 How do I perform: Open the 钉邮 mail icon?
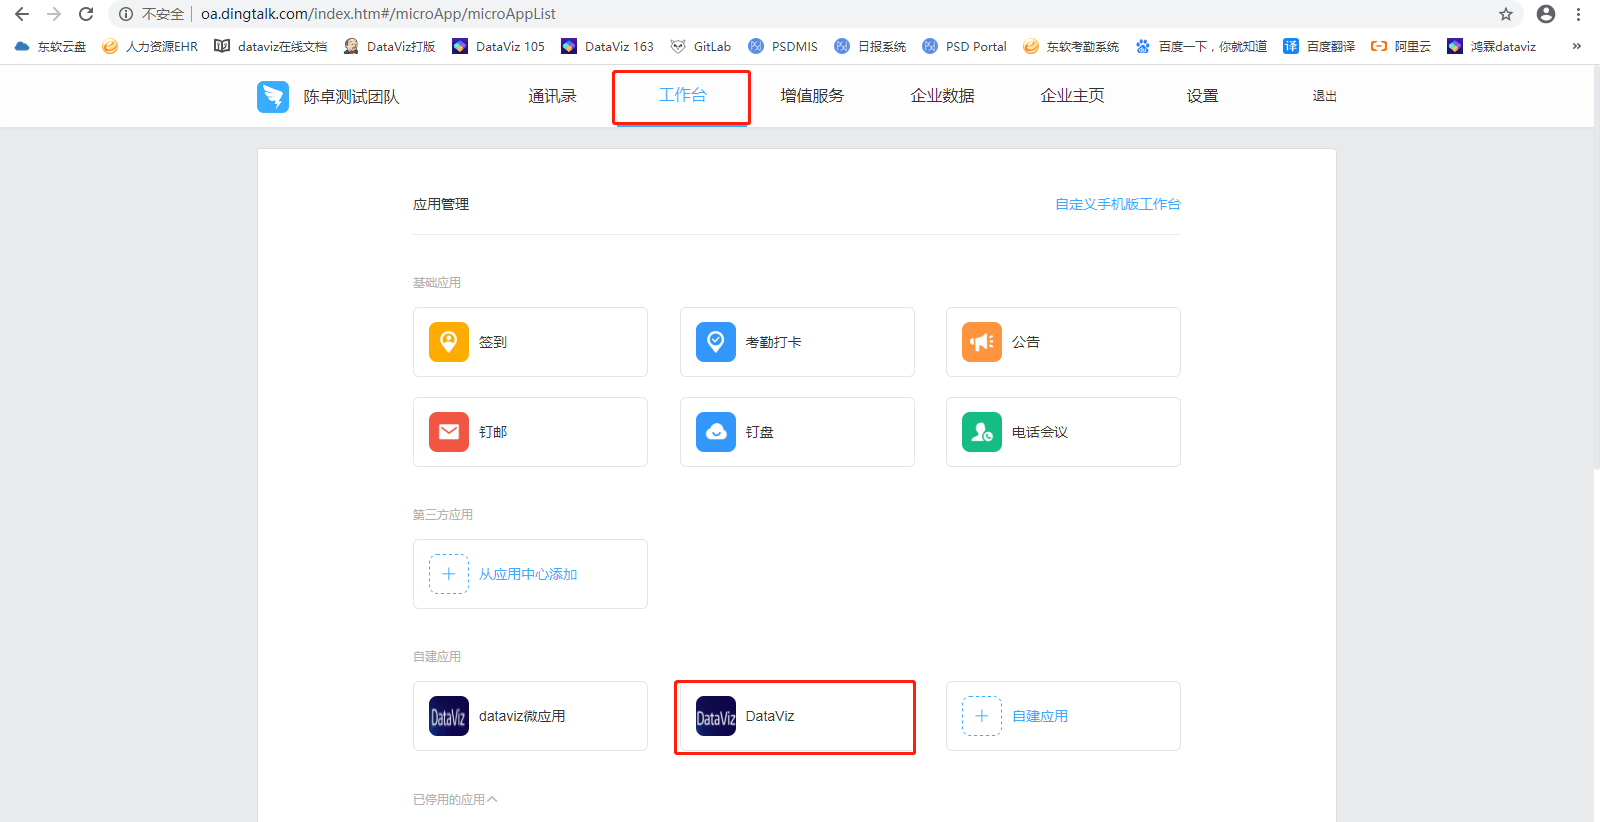point(449,432)
